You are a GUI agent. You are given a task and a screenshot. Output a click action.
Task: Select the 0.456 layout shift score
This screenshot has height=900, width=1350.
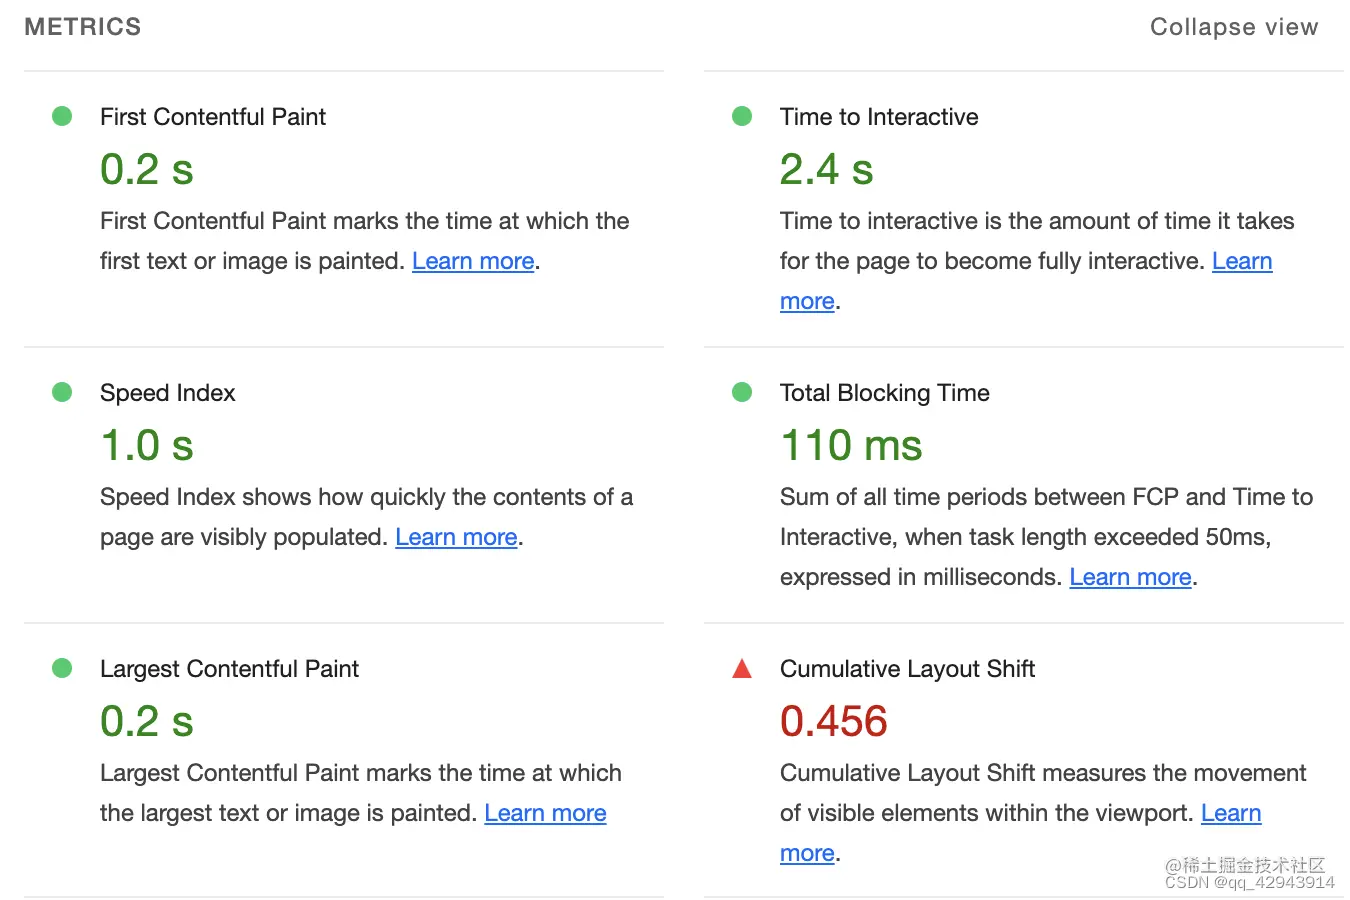point(834,721)
